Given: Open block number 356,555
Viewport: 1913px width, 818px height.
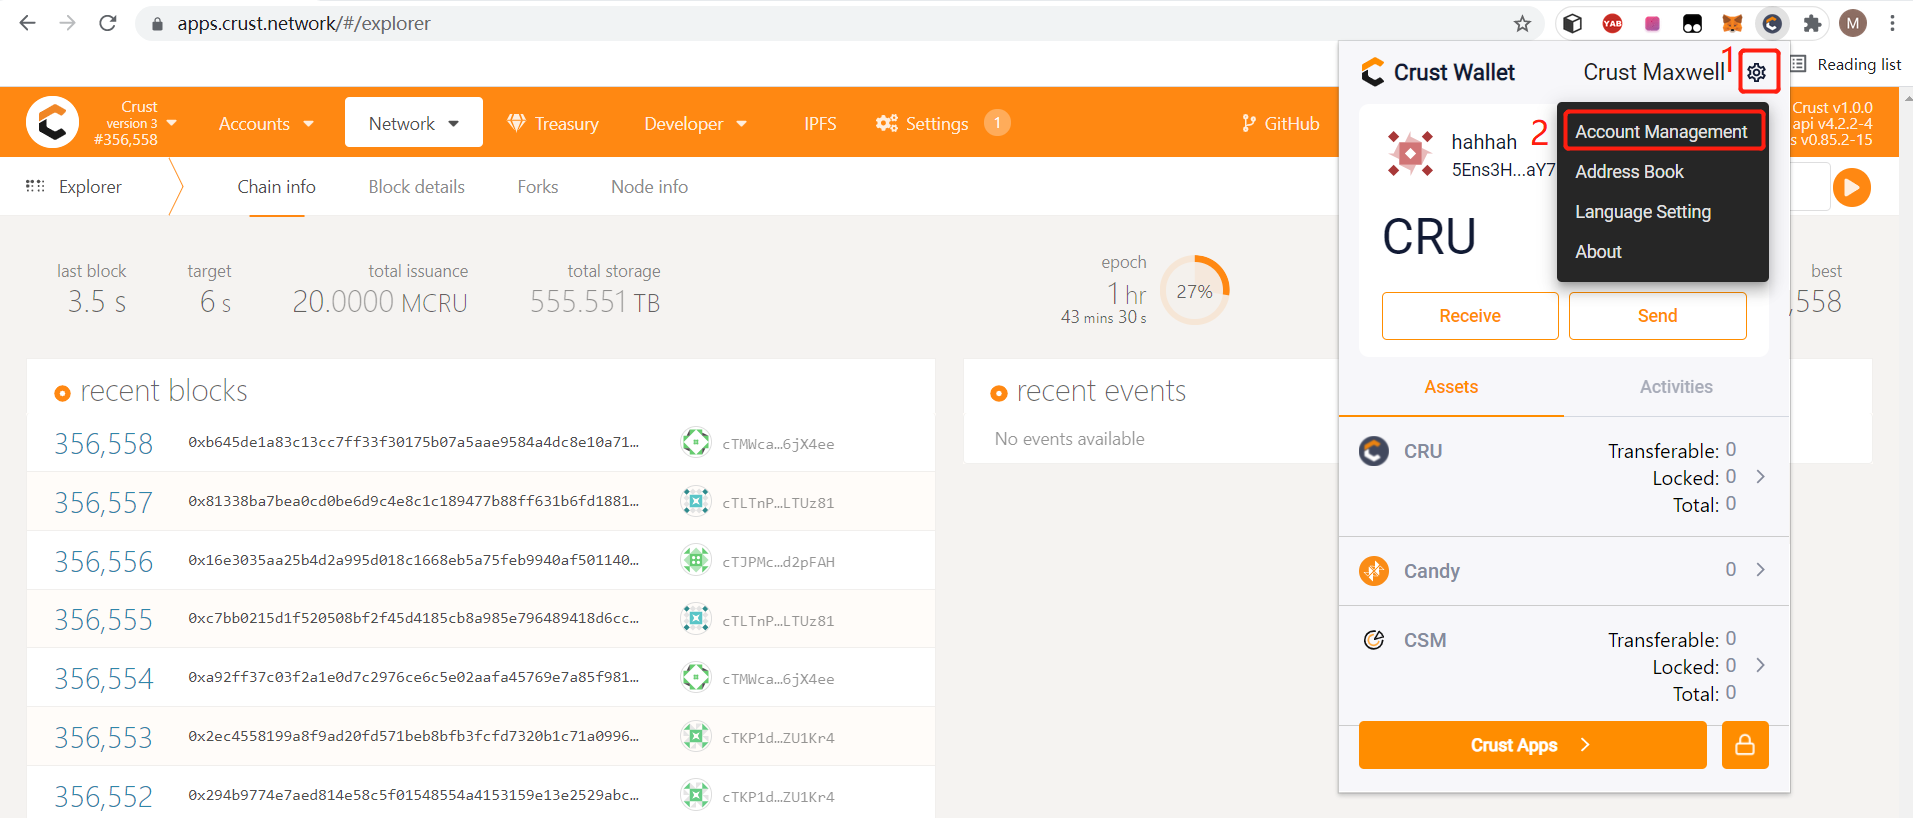Looking at the screenshot, I should (103, 620).
